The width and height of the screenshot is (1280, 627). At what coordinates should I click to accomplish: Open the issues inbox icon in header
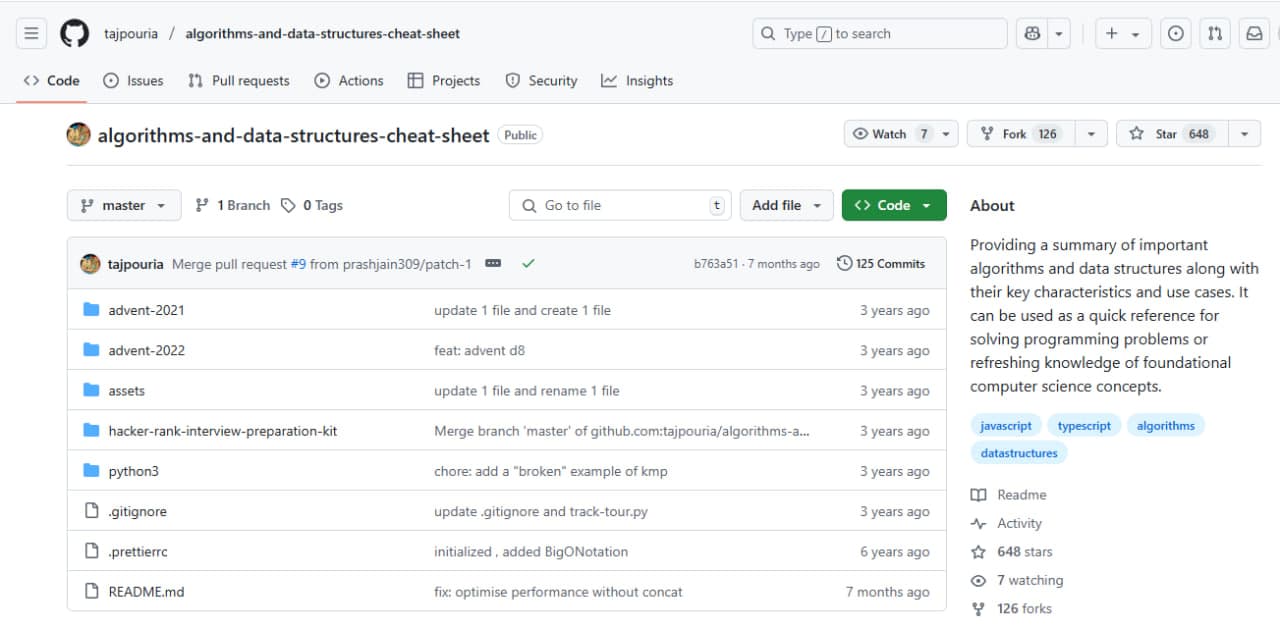pos(1176,33)
